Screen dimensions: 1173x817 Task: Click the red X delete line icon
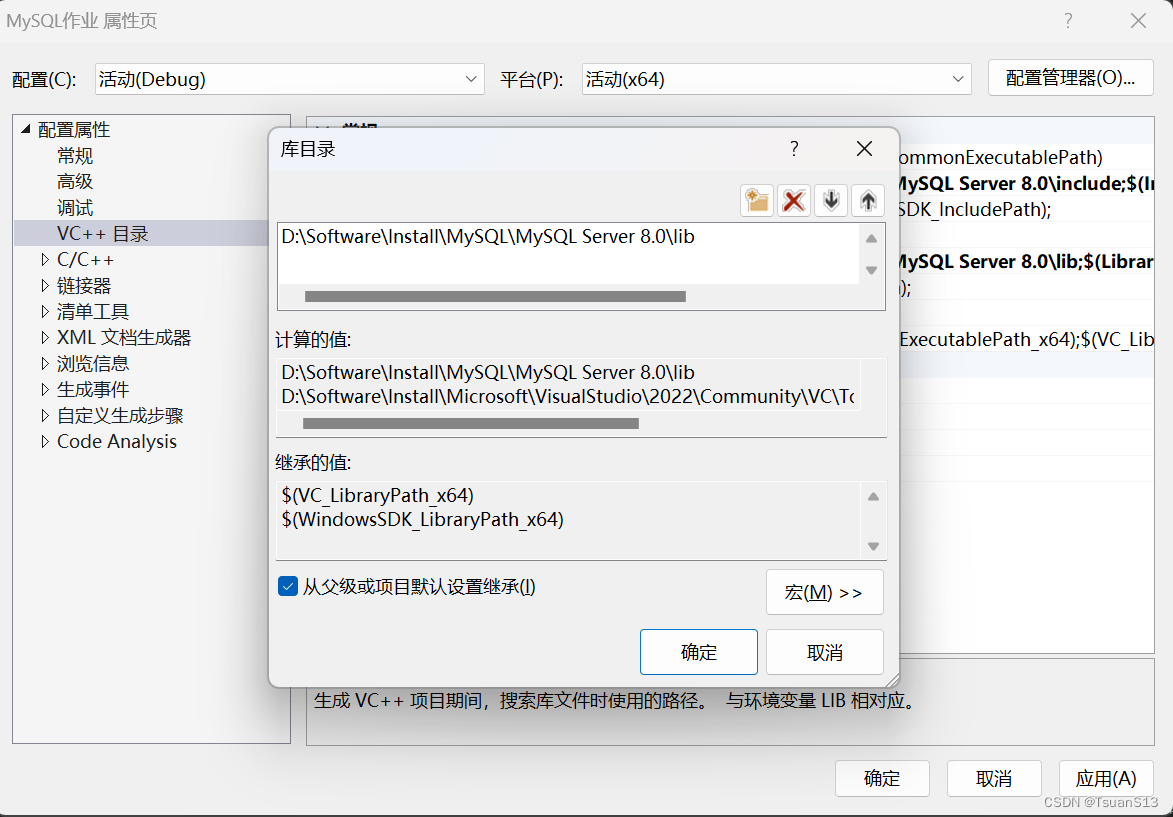tap(794, 201)
